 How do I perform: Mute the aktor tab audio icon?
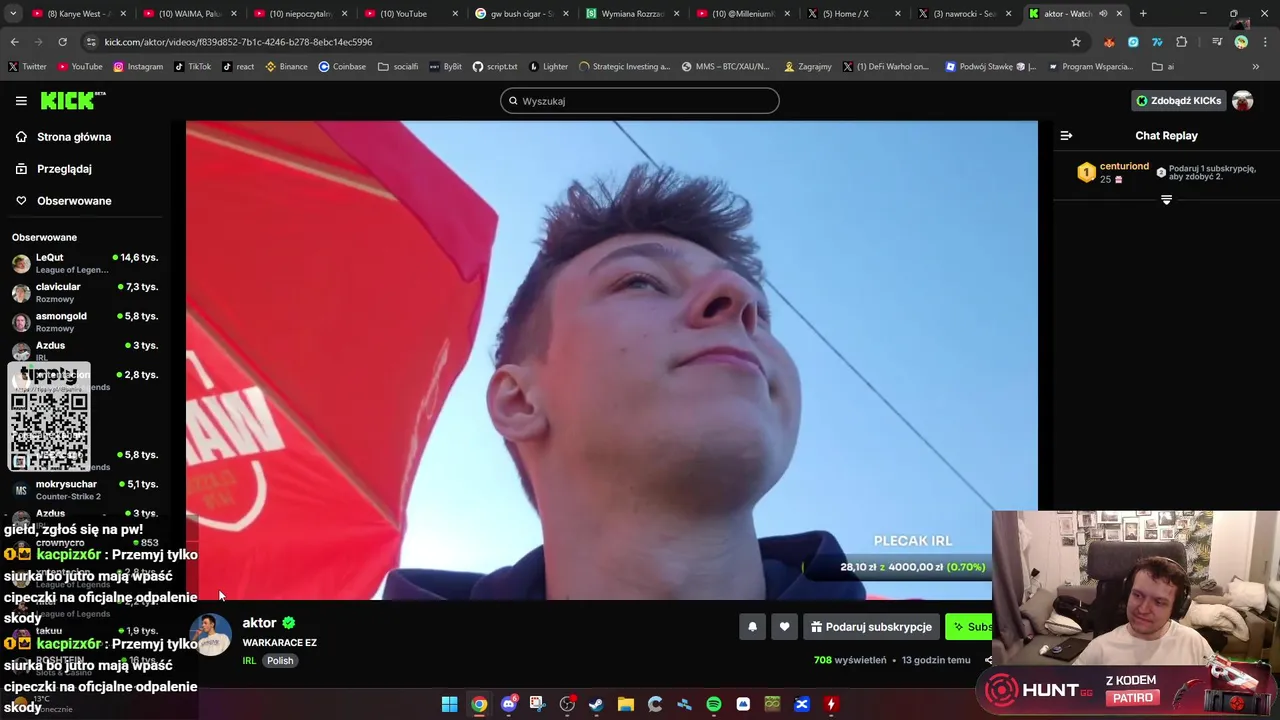(1103, 14)
